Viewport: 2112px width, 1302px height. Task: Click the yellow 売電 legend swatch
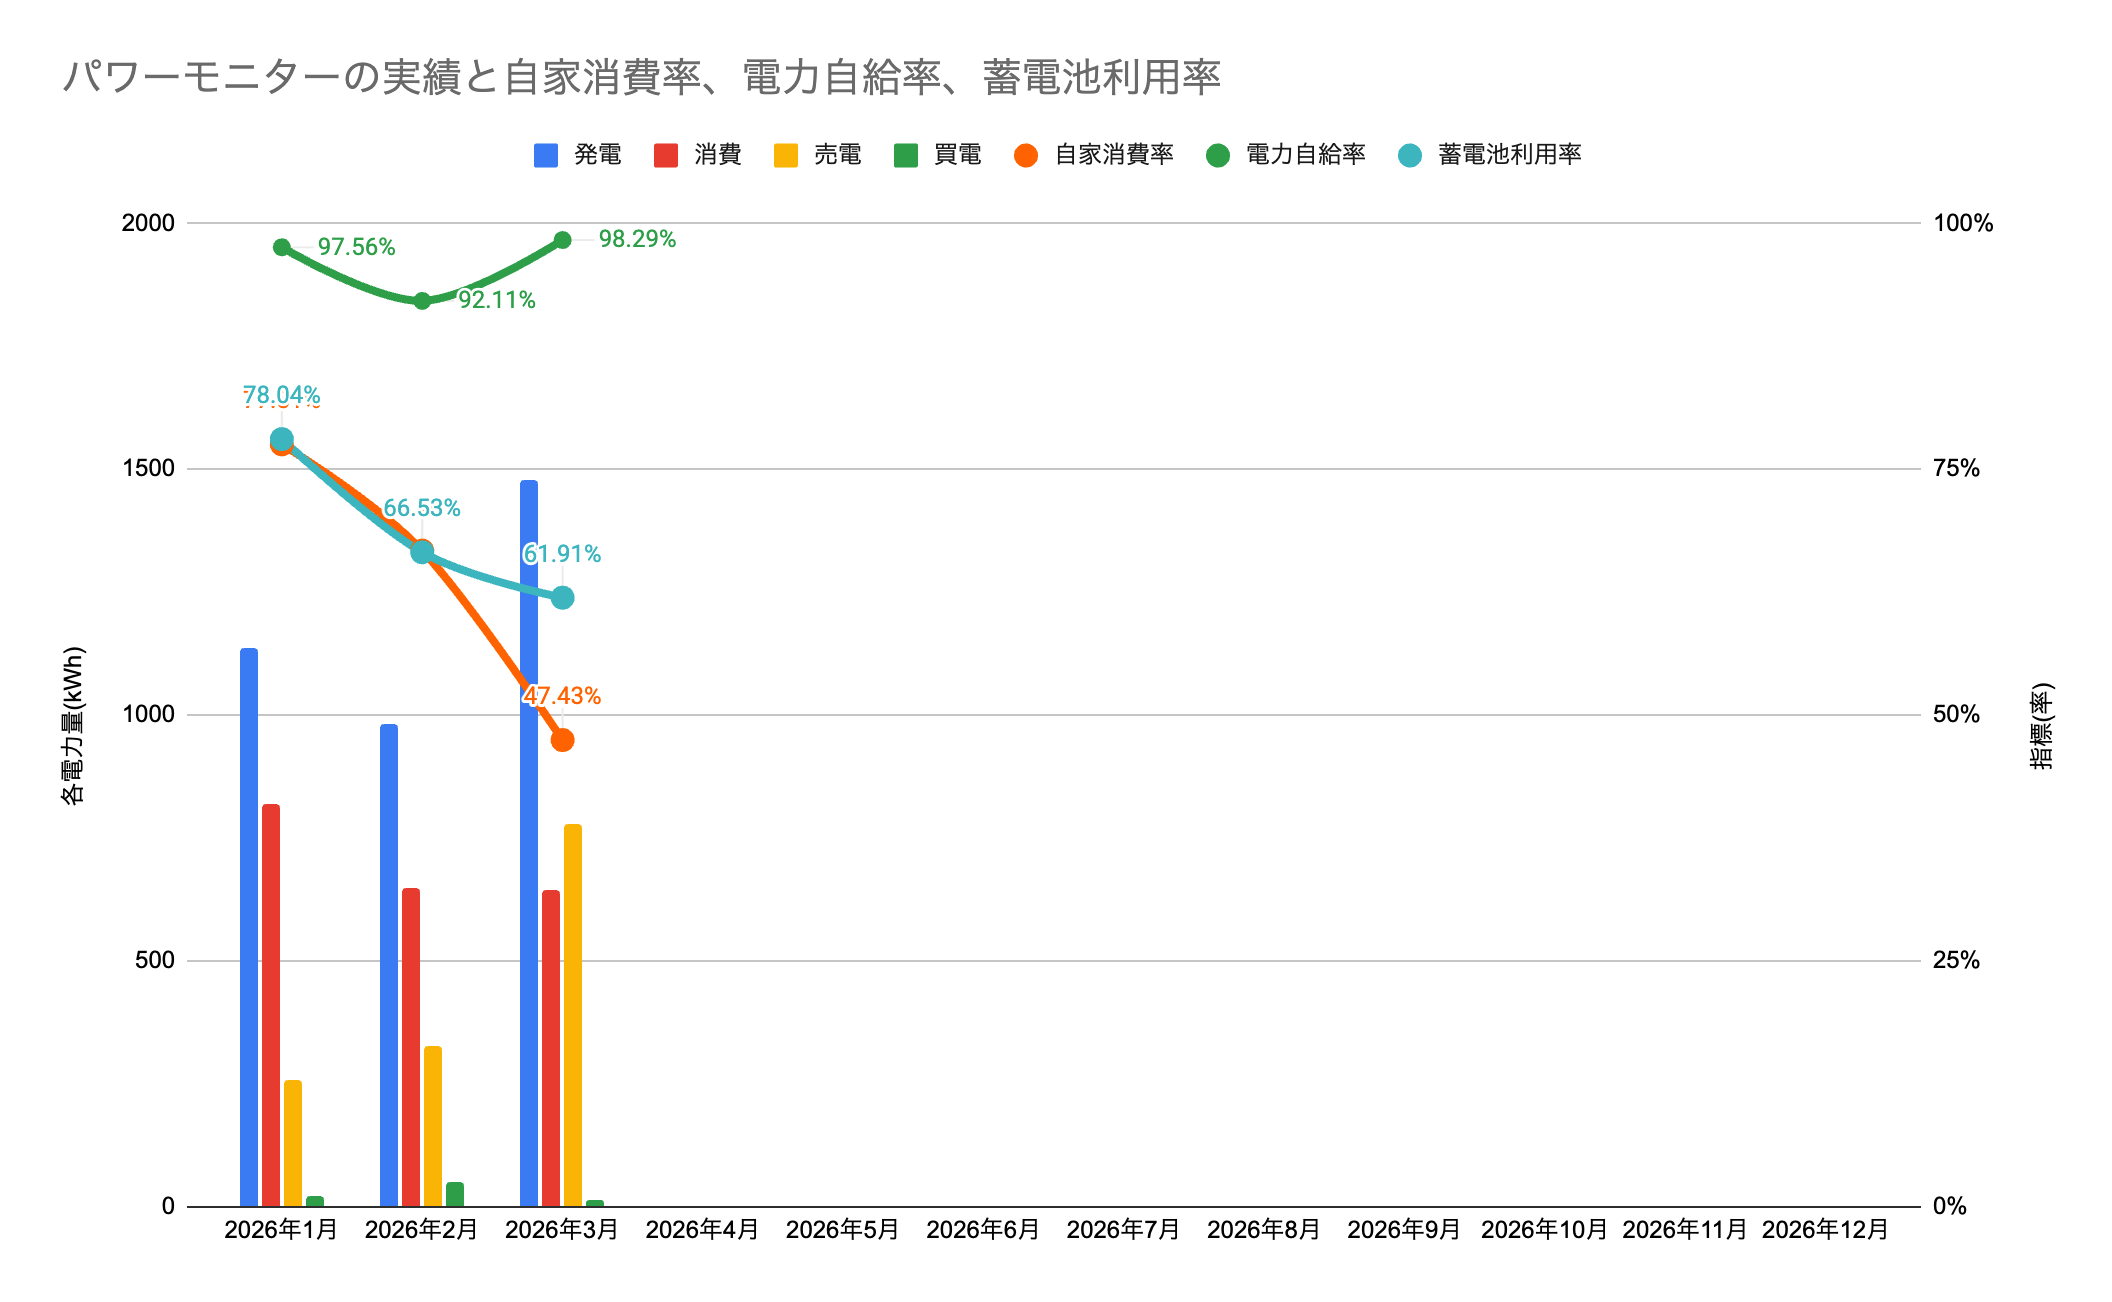click(785, 156)
